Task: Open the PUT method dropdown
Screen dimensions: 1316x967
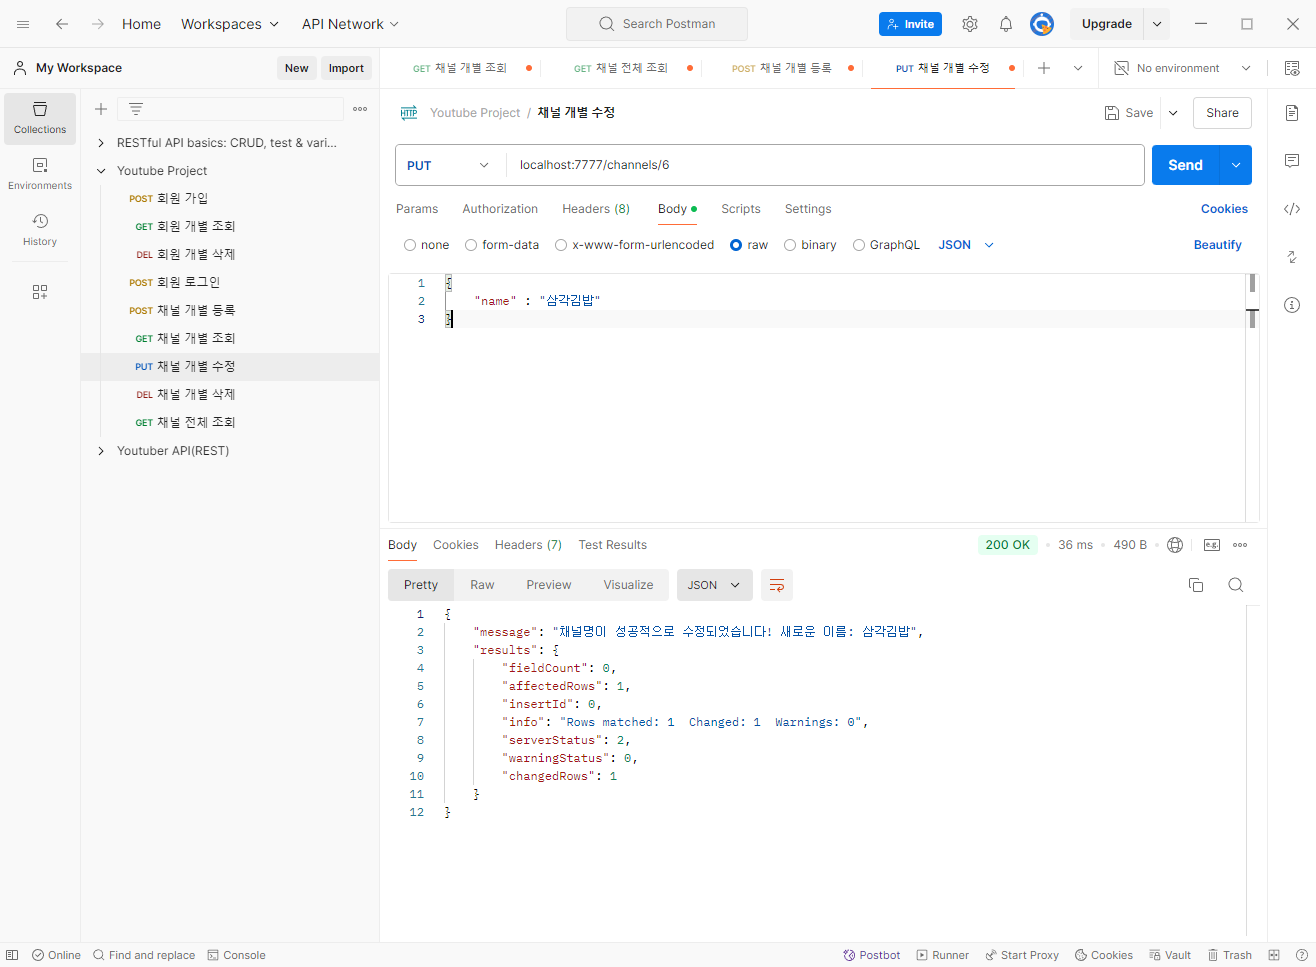Action: (450, 165)
